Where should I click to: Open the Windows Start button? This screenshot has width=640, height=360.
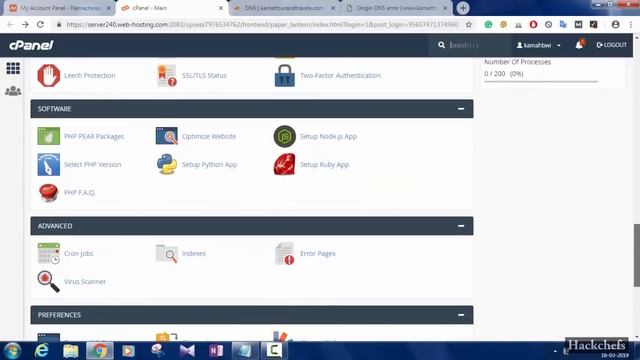[x=12, y=351]
